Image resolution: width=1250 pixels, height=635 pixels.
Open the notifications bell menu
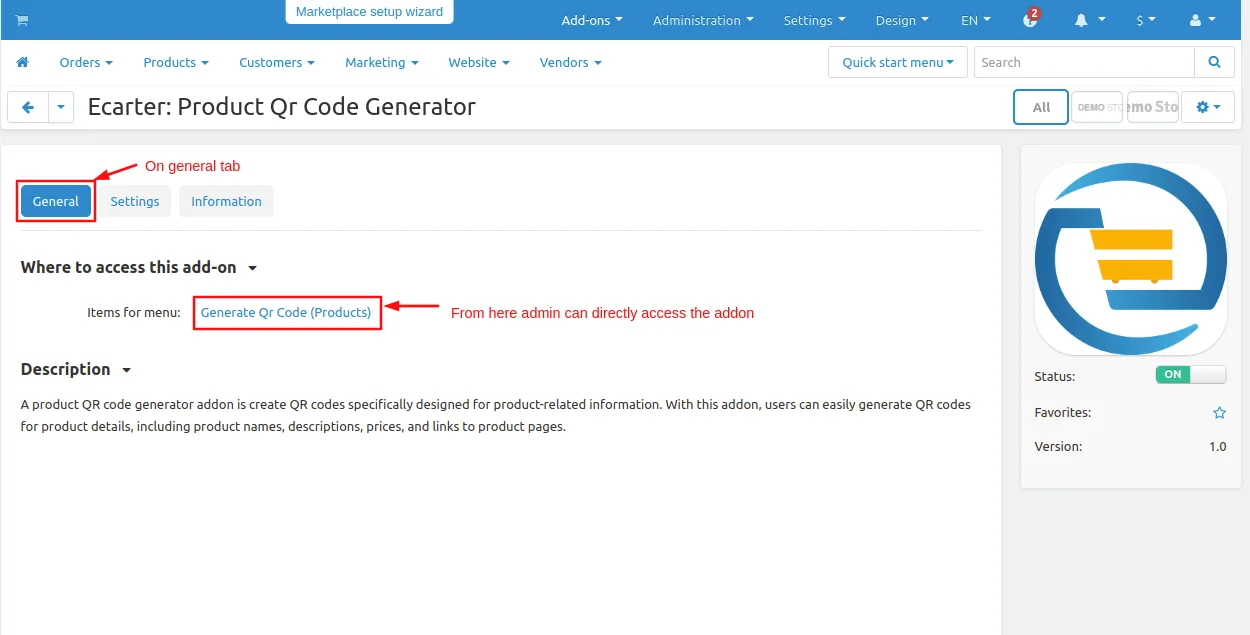1090,20
